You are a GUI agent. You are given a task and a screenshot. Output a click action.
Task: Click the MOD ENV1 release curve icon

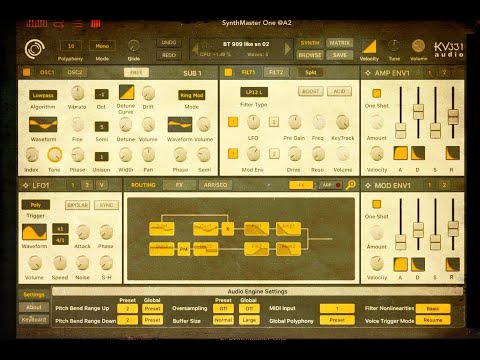point(453,264)
